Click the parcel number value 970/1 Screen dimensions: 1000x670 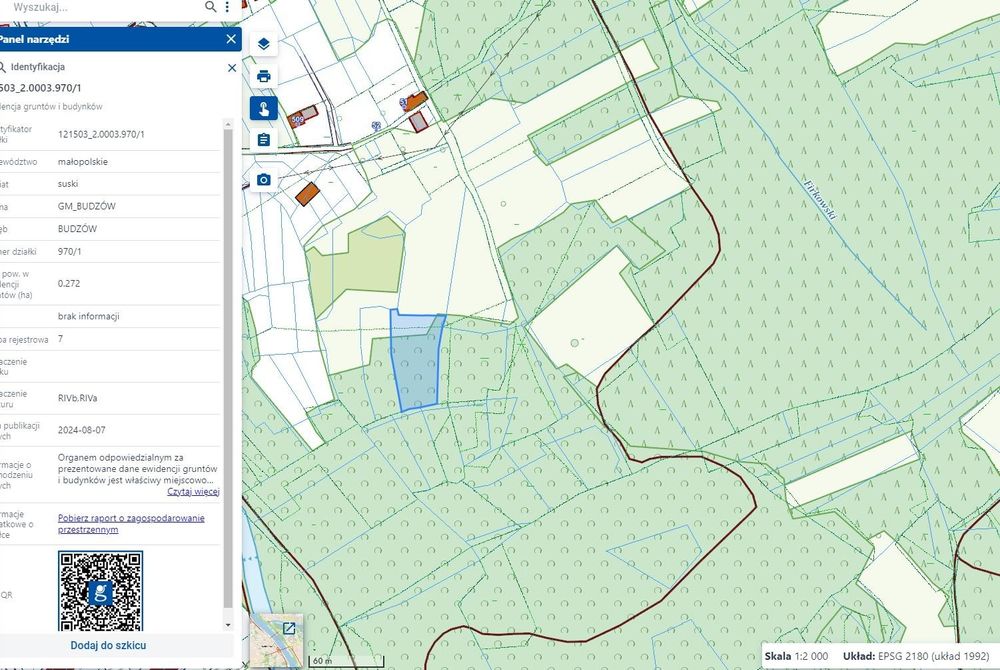(70, 252)
